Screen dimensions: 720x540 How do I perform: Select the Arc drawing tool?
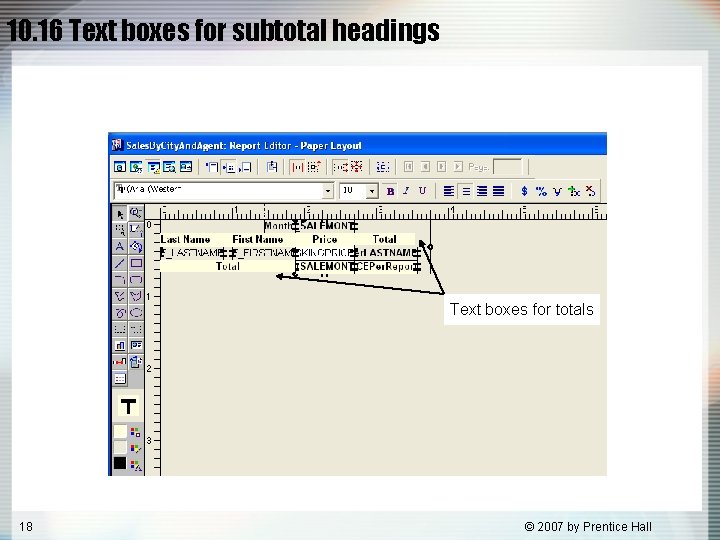pos(120,280)
